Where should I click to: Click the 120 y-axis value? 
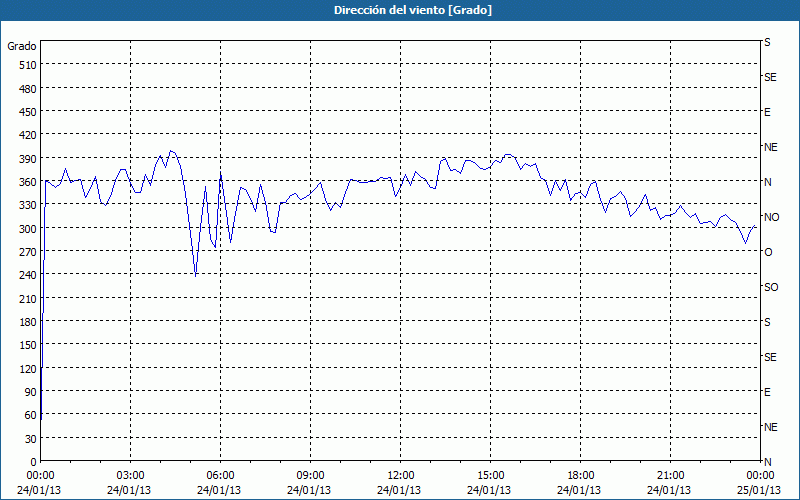28,368
